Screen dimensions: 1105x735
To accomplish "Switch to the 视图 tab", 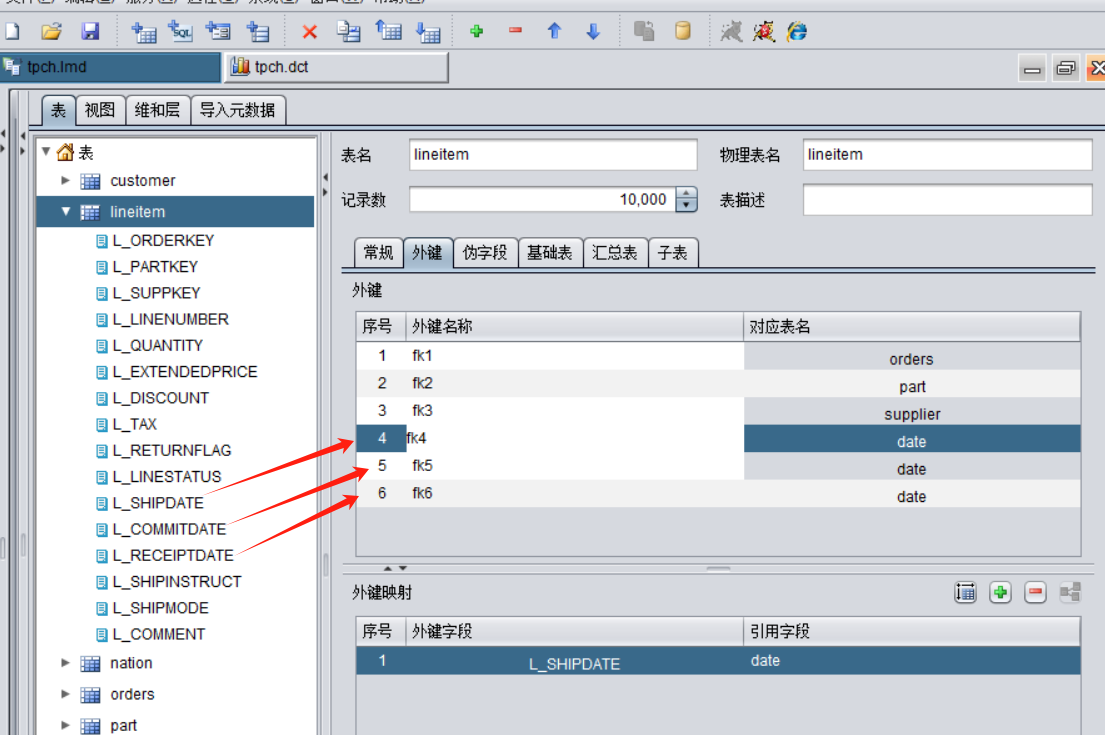I will pos(100,110).
